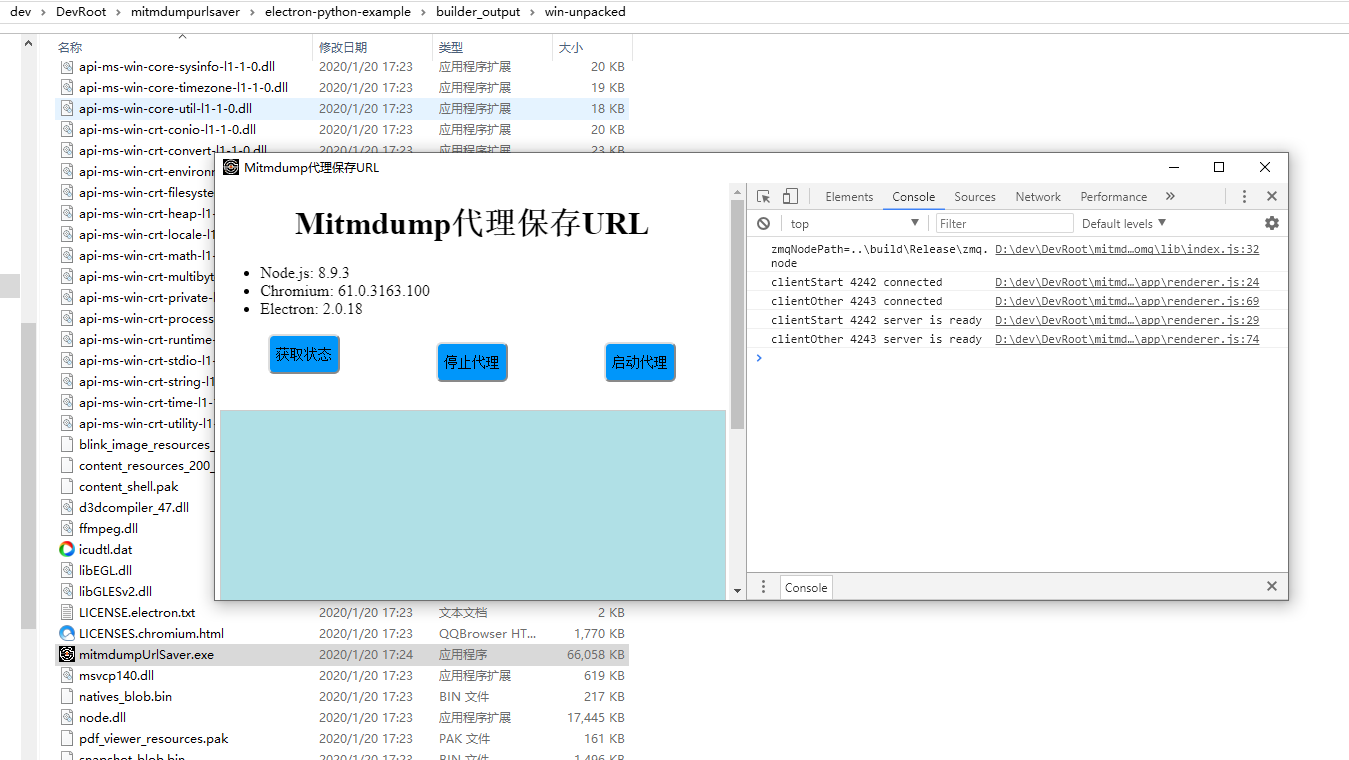Focus the console Filter input field

pyautogui.click(x=1004, y=224)
